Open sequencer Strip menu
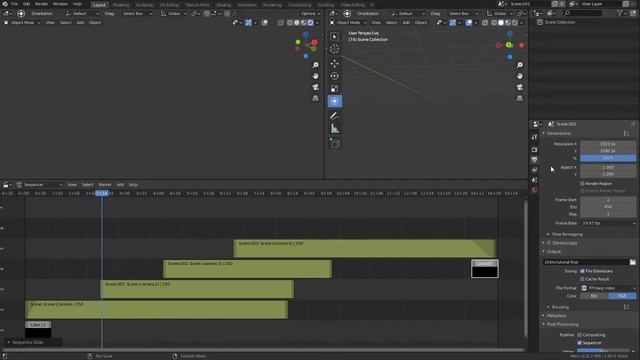This screenshot has width=640, height=360. [x=133, y=185]
